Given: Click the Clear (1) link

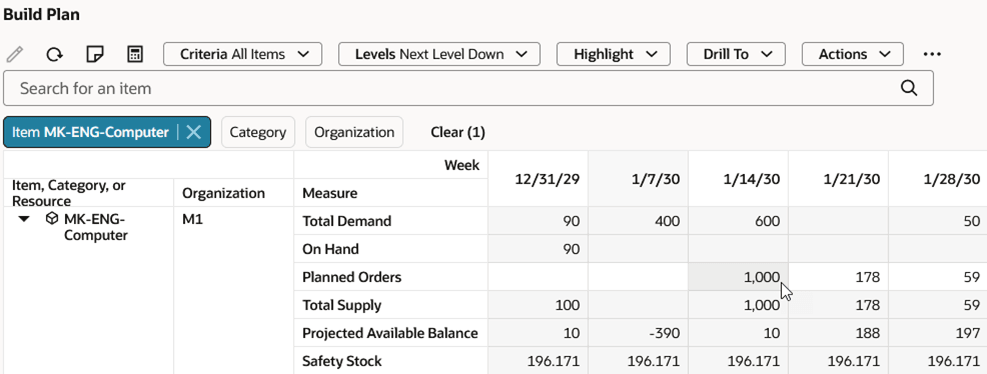Looking at the screenshot, I should click(x=458, y=132).
